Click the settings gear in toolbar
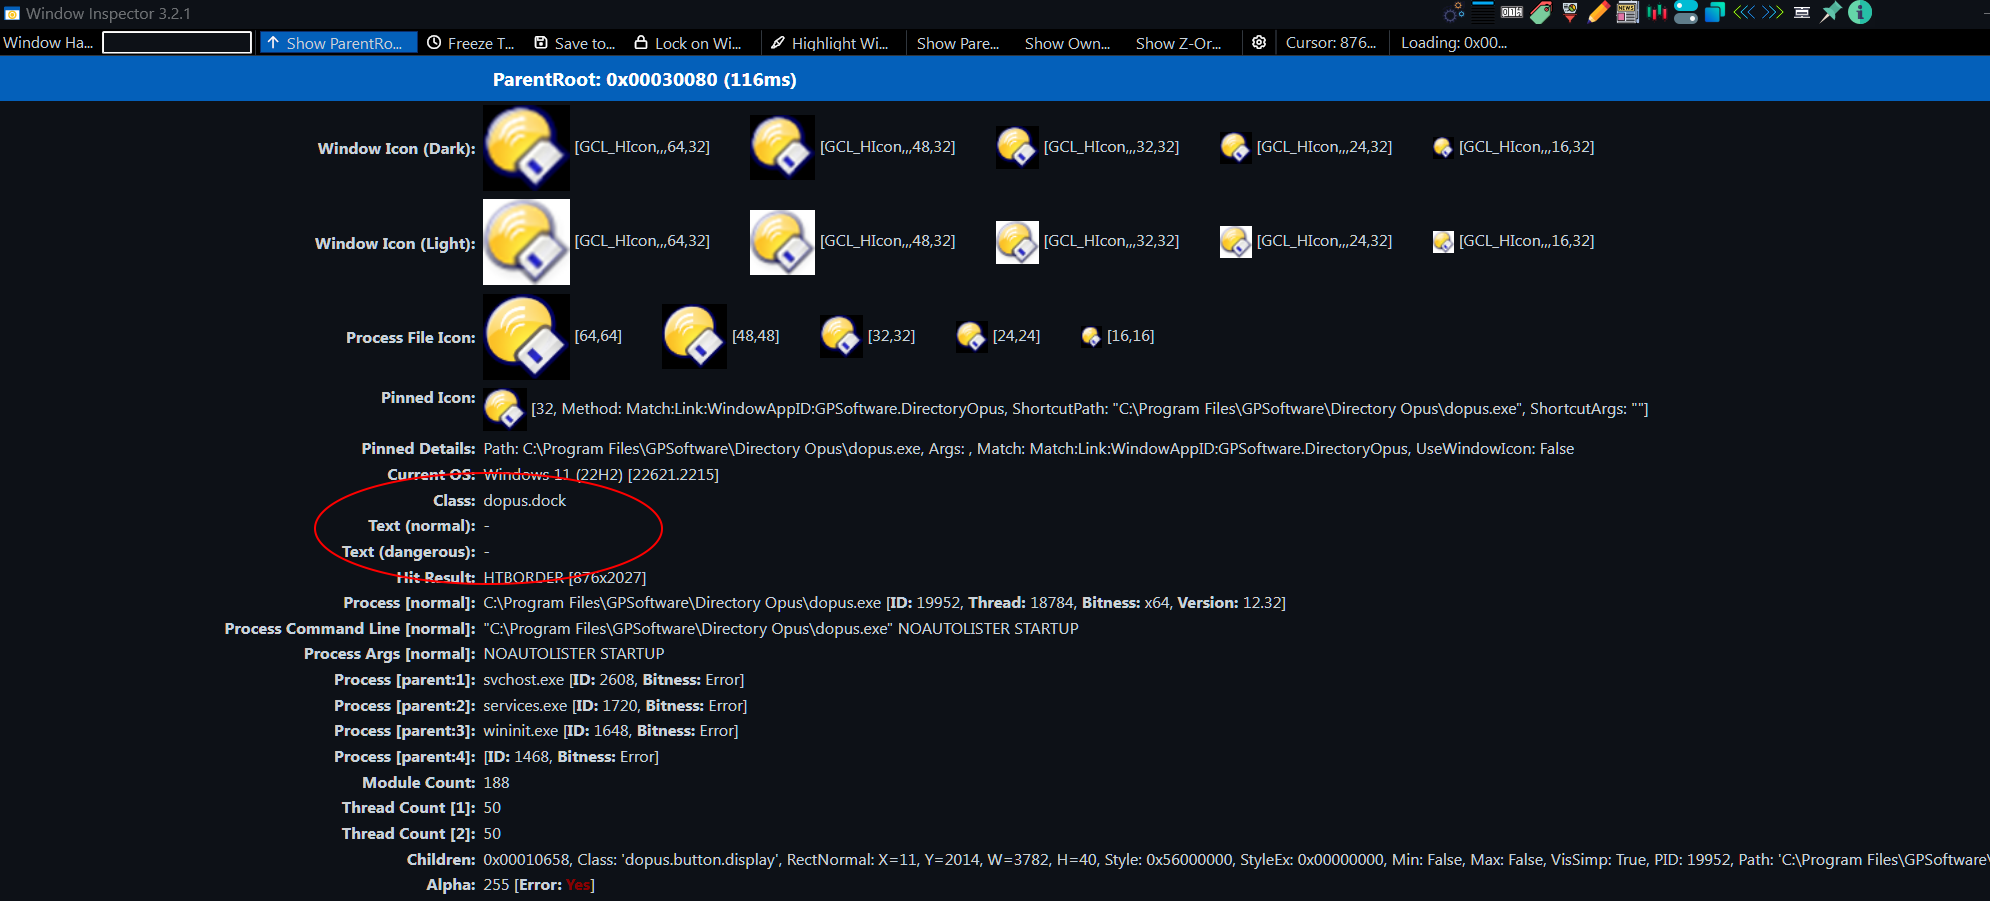1990x901 pixels. click(1259, 42)
